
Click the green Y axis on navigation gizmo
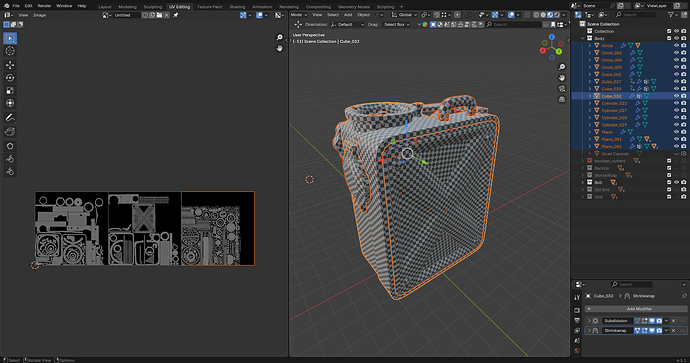(x=559, y=51)
